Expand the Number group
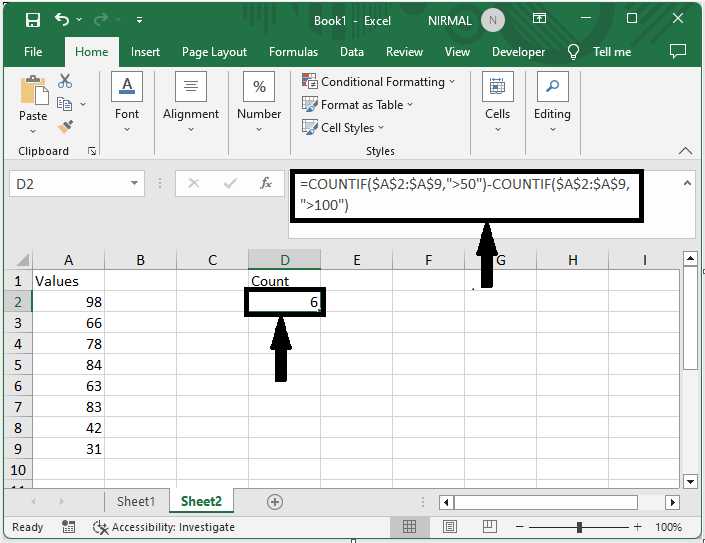This screenshot has width=705, height=543. click(x=259, y=103)
